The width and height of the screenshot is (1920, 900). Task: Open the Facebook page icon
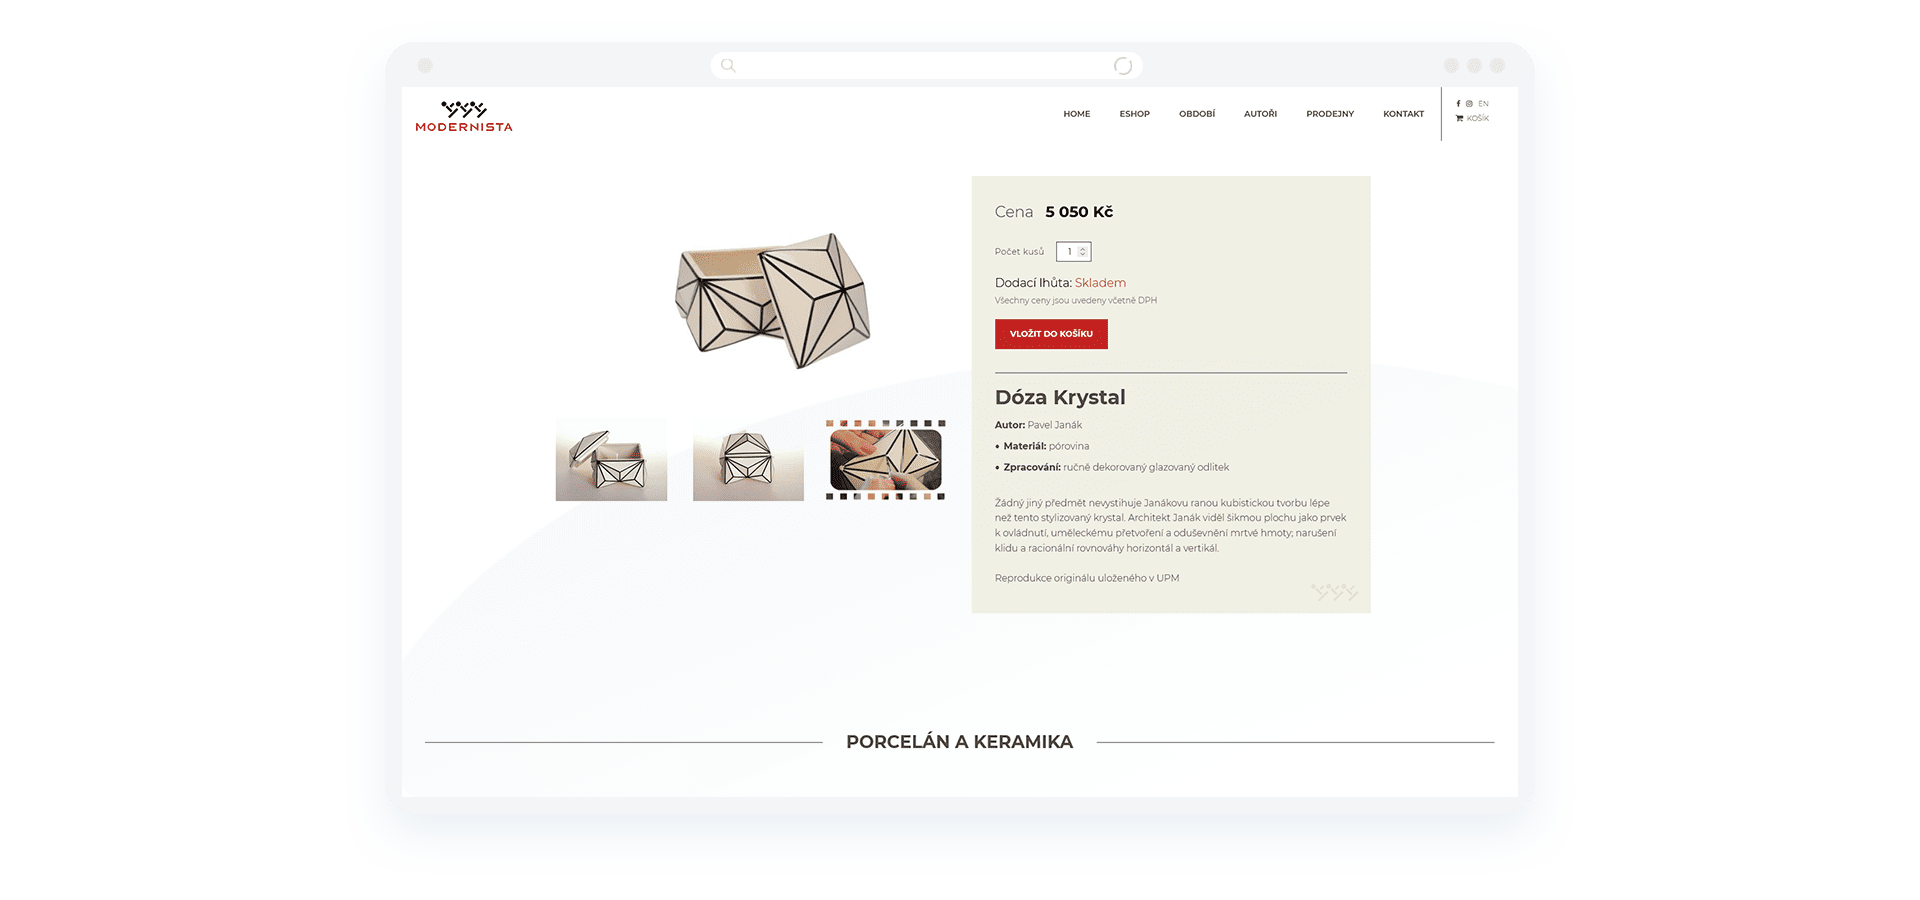[1458, 104]
